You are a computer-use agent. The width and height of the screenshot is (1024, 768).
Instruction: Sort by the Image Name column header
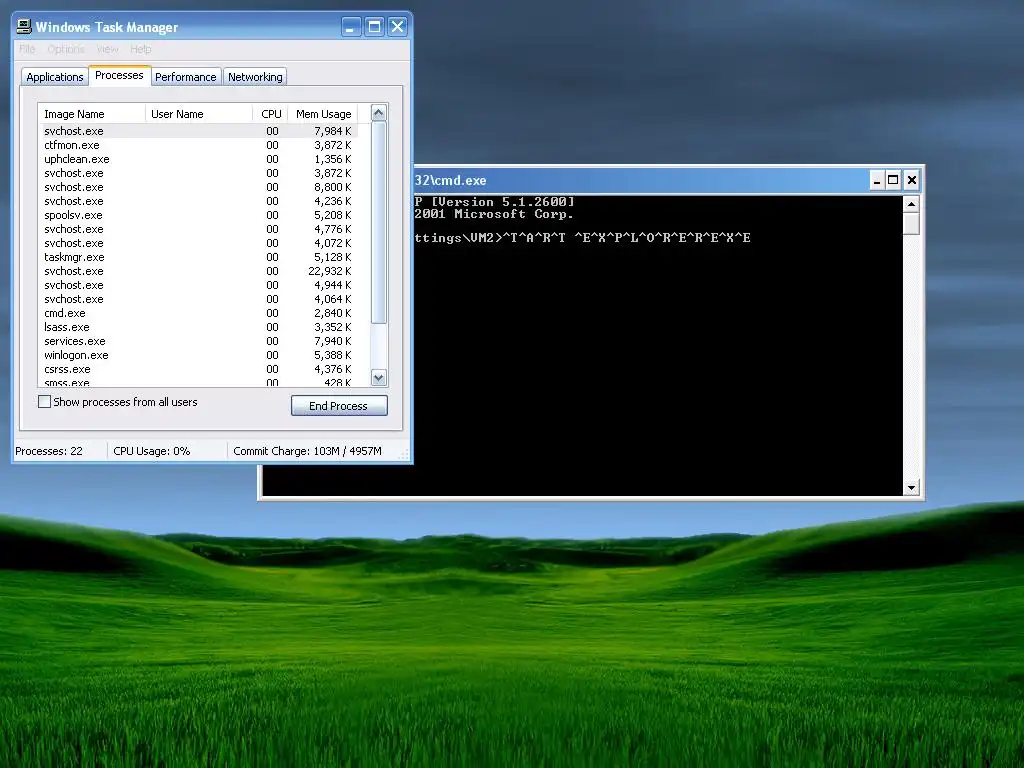(x=92, y=114)
